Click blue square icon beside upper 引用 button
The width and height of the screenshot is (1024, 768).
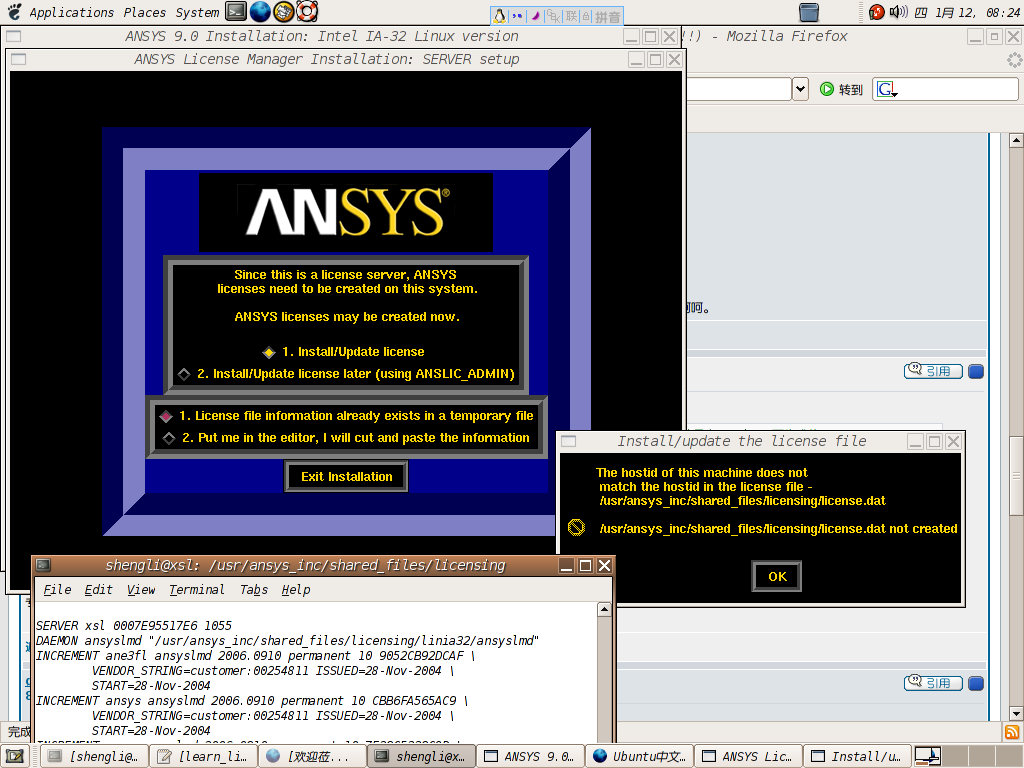[976, 372]
